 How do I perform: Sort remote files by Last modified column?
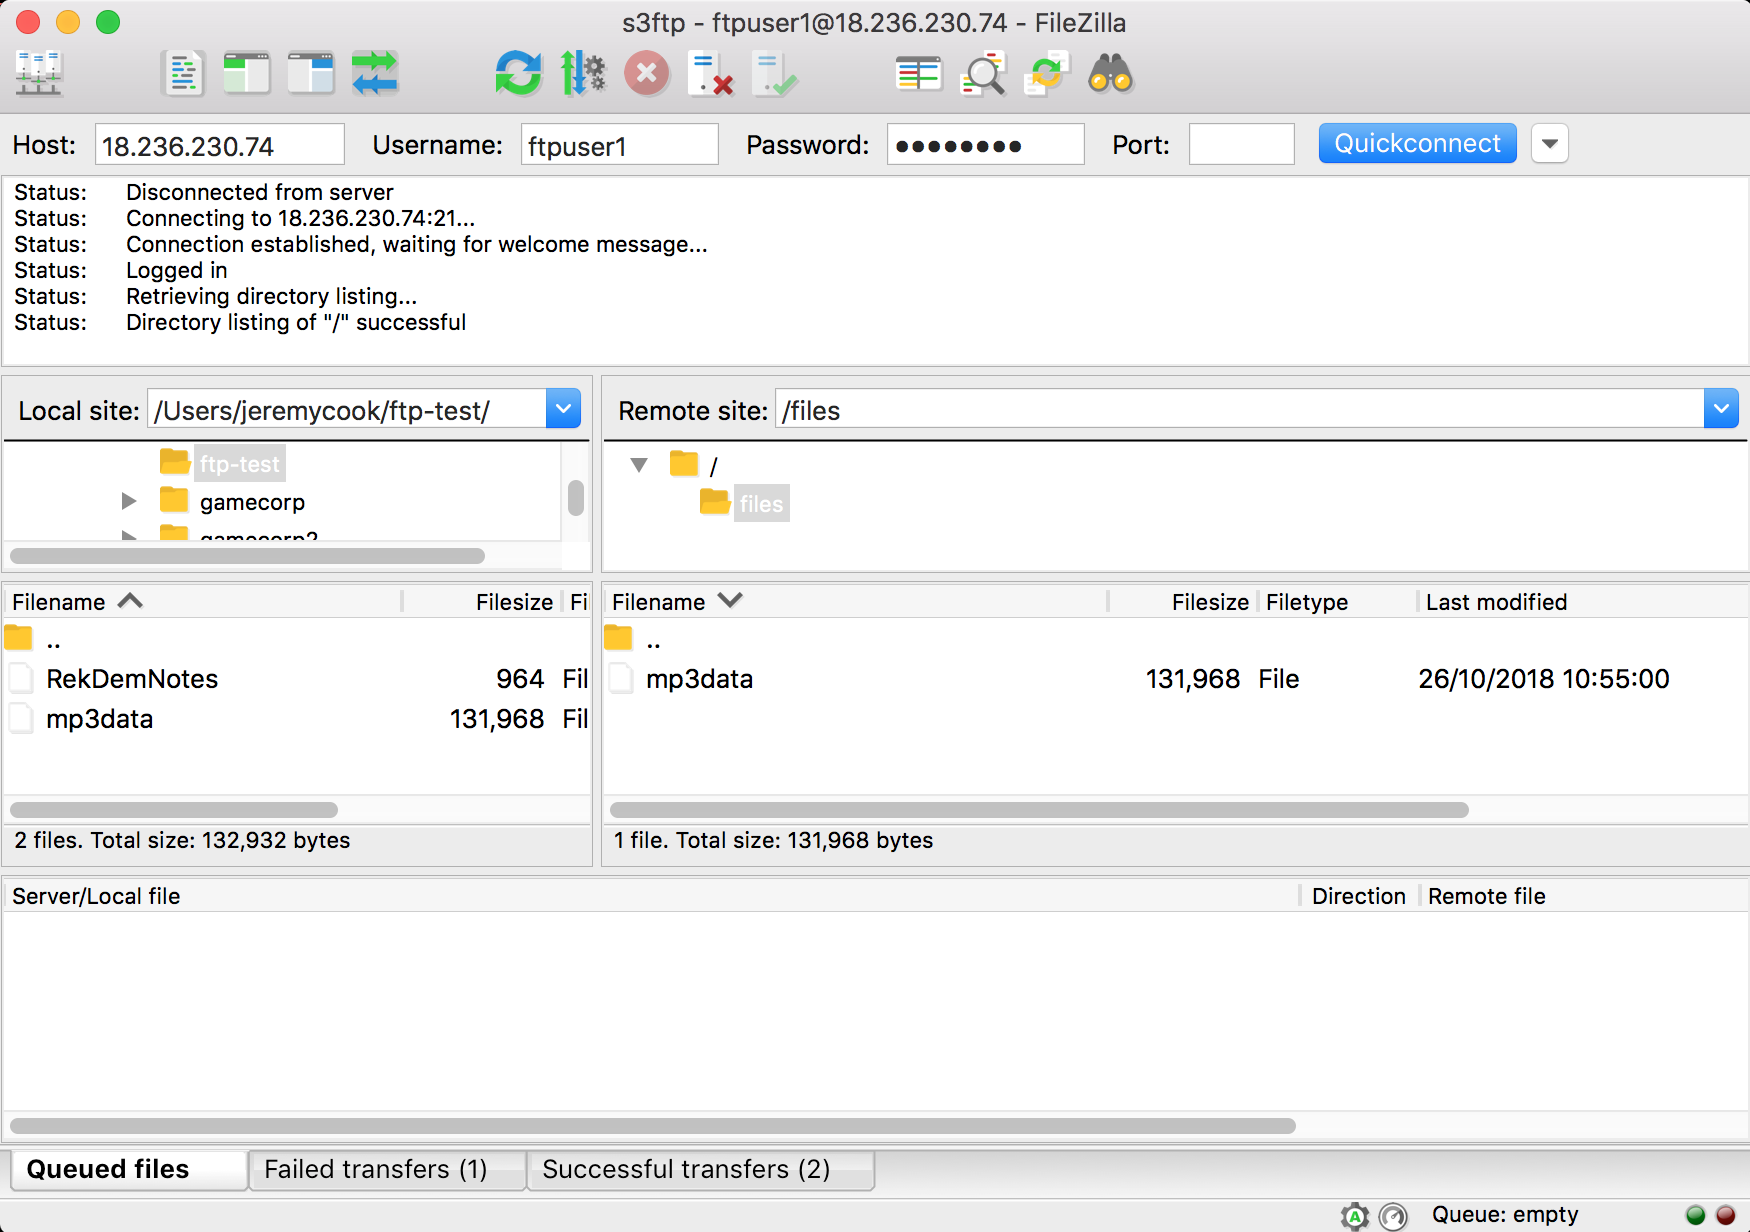tap(1496, 602)
